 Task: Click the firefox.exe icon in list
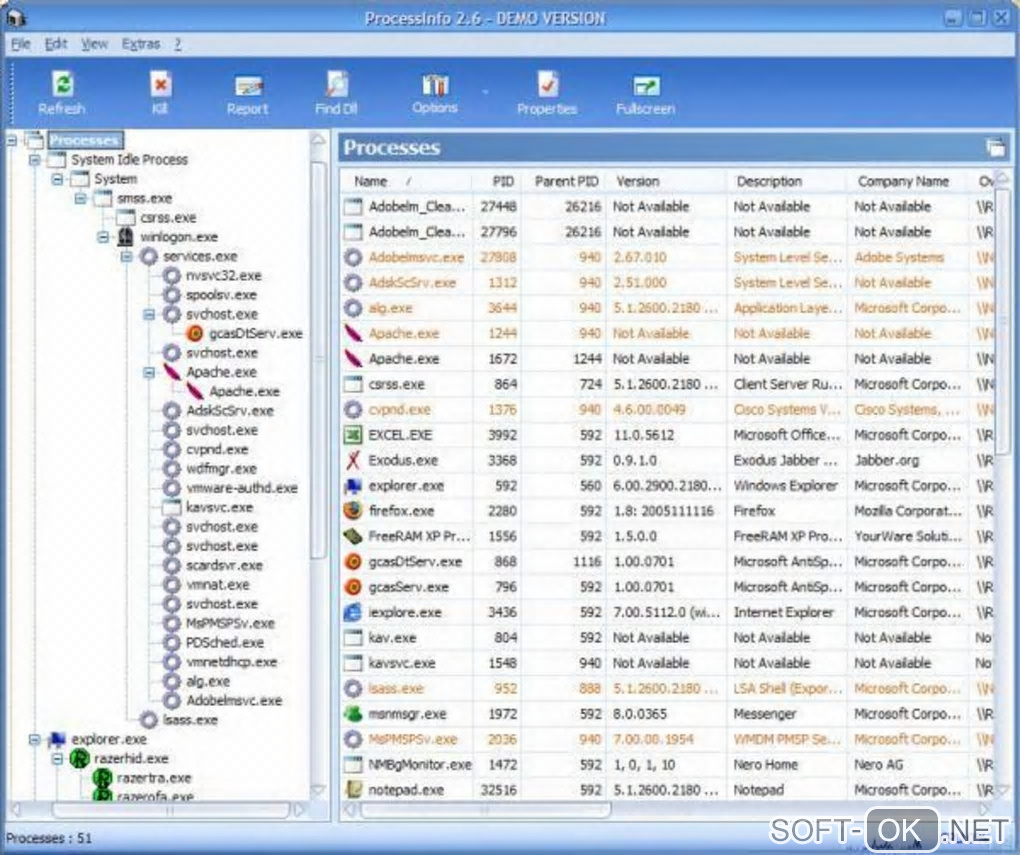click(x=353, y=511)
